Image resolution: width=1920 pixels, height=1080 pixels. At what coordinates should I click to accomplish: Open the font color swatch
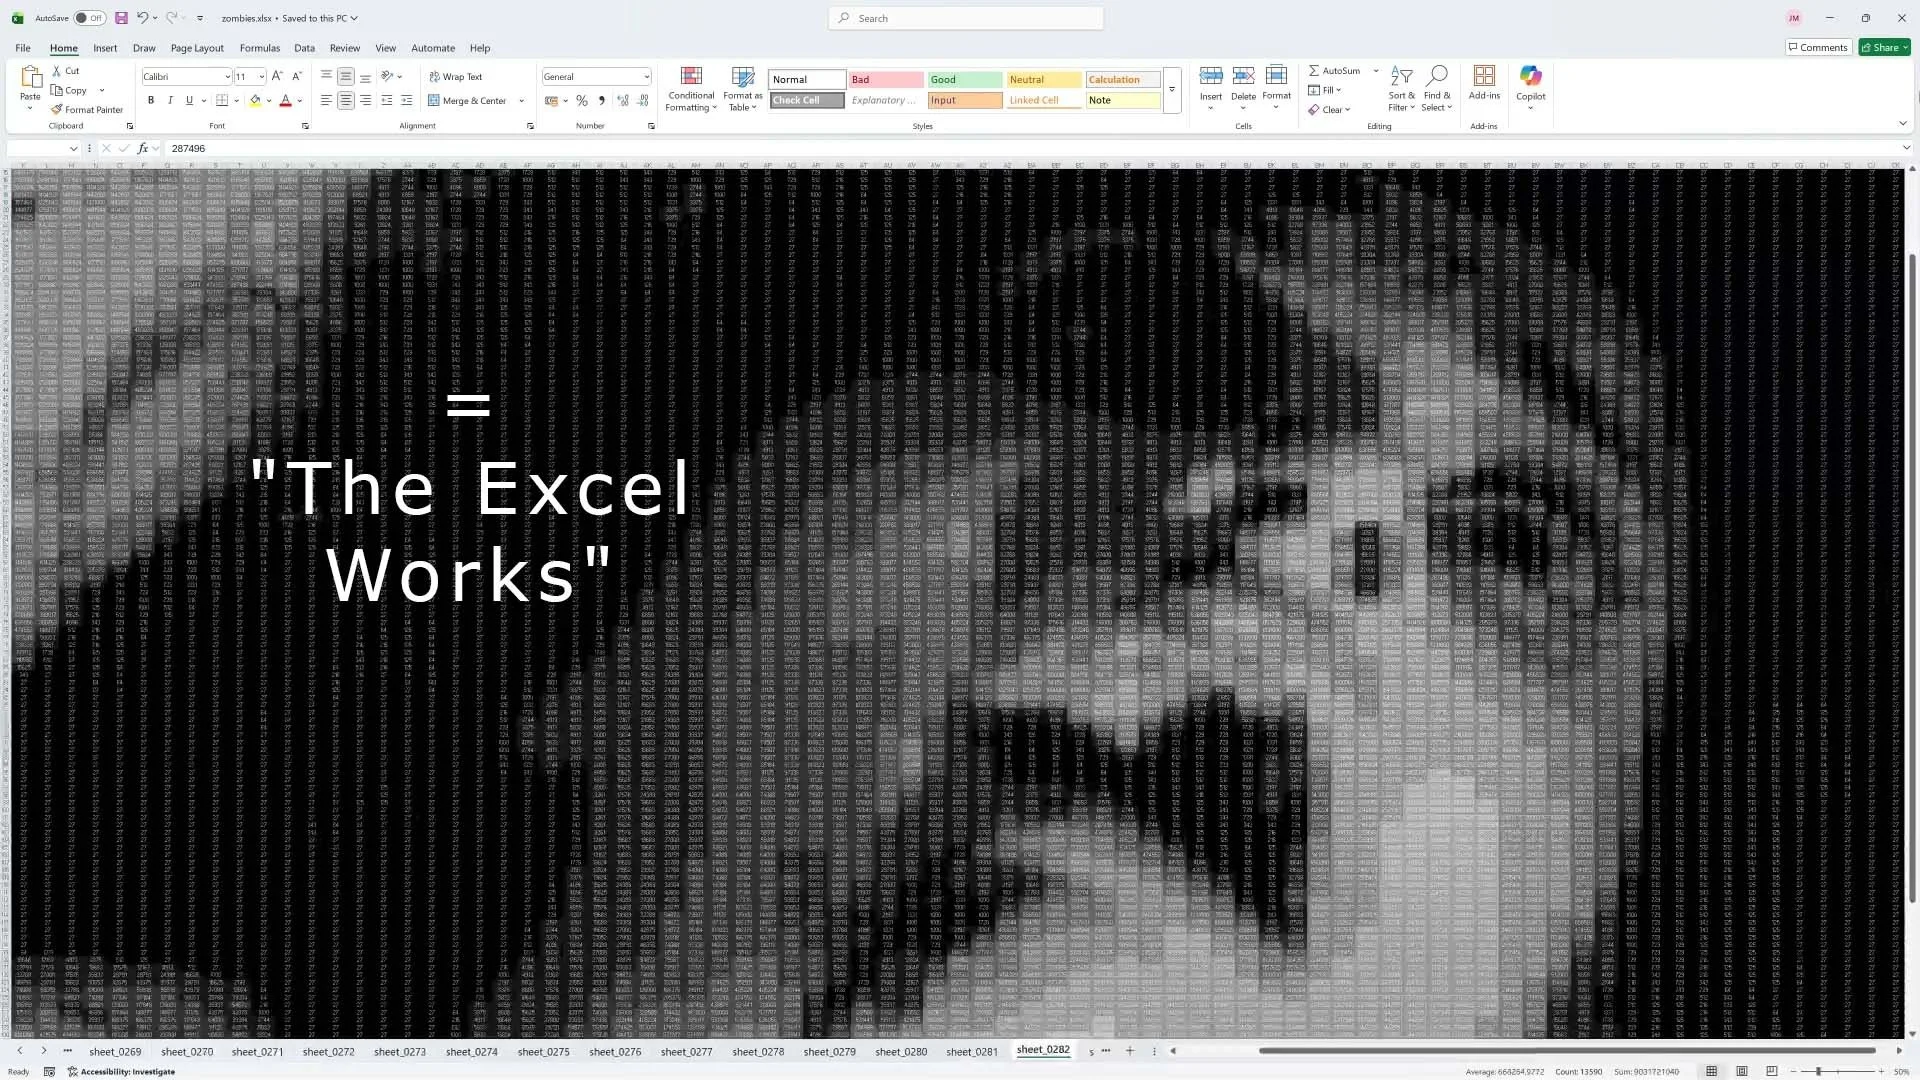[x=286, y=100]
